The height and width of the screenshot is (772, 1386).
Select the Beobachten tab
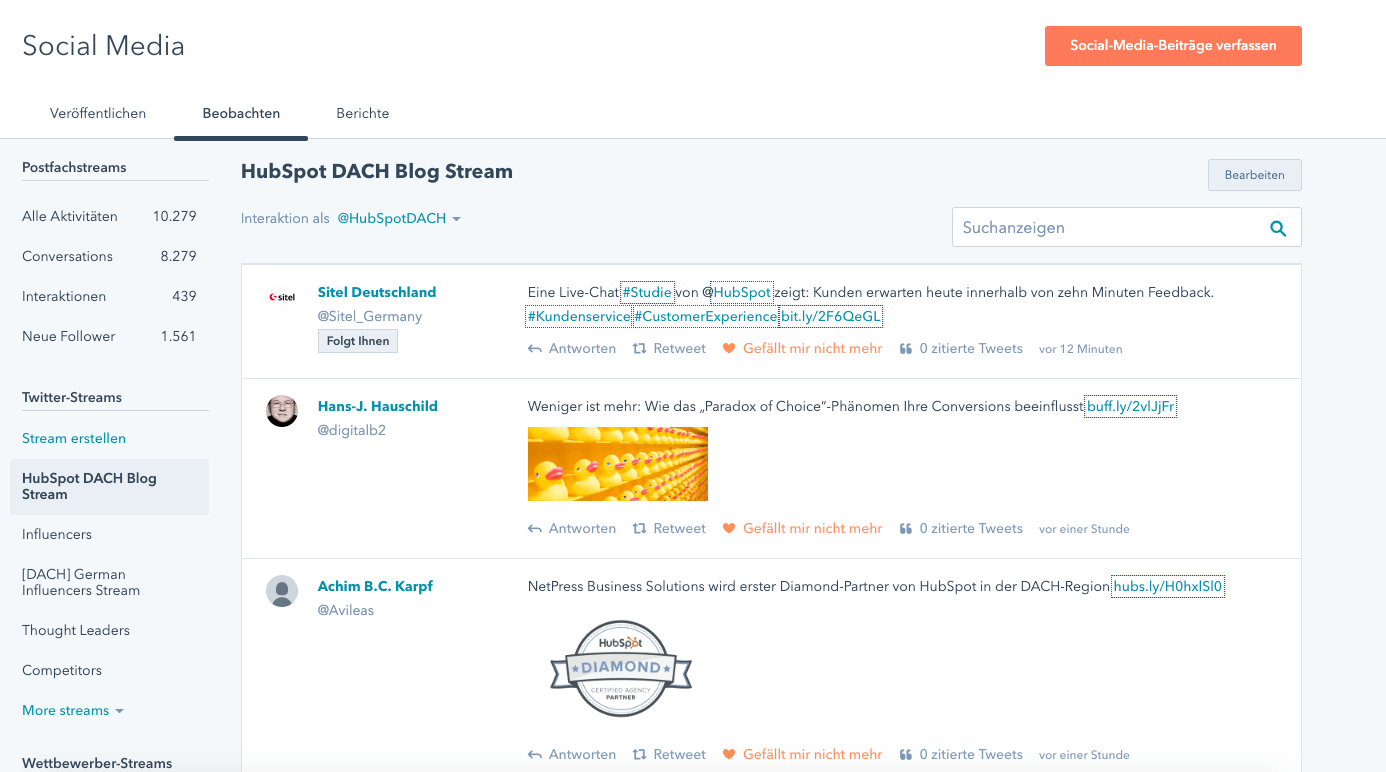[241, 114]
